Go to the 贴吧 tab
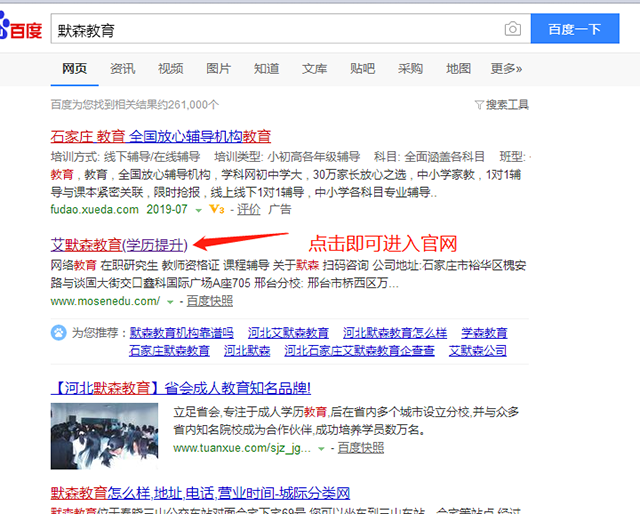This screenshot has width=640, height=514. 362,69
